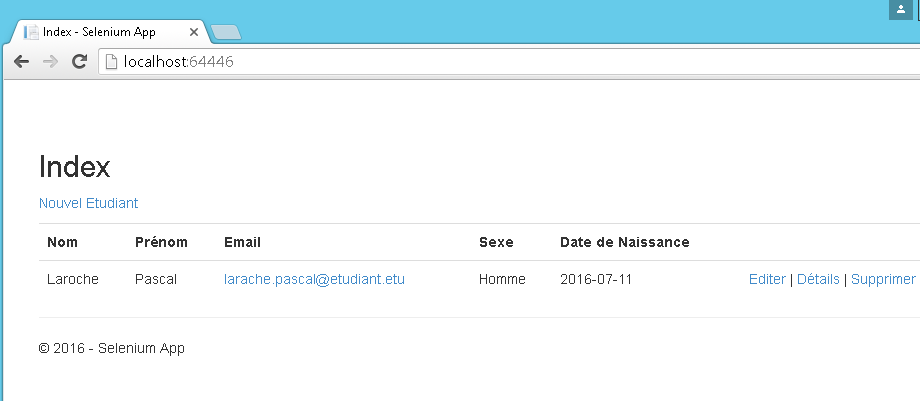
Task: Click the larache.pascal@etudiant.etu email link
Action: coord(314,279)
